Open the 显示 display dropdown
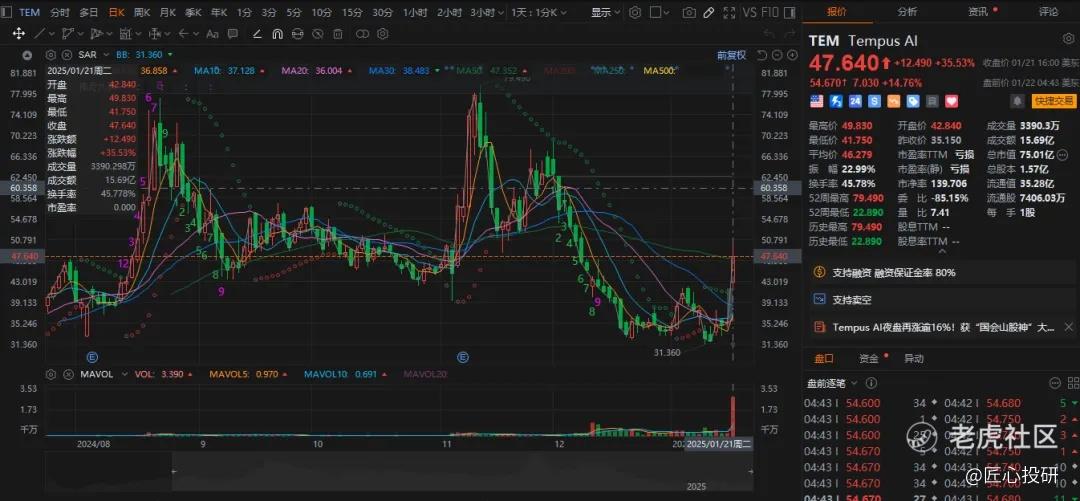 click(x=605, y=12)
